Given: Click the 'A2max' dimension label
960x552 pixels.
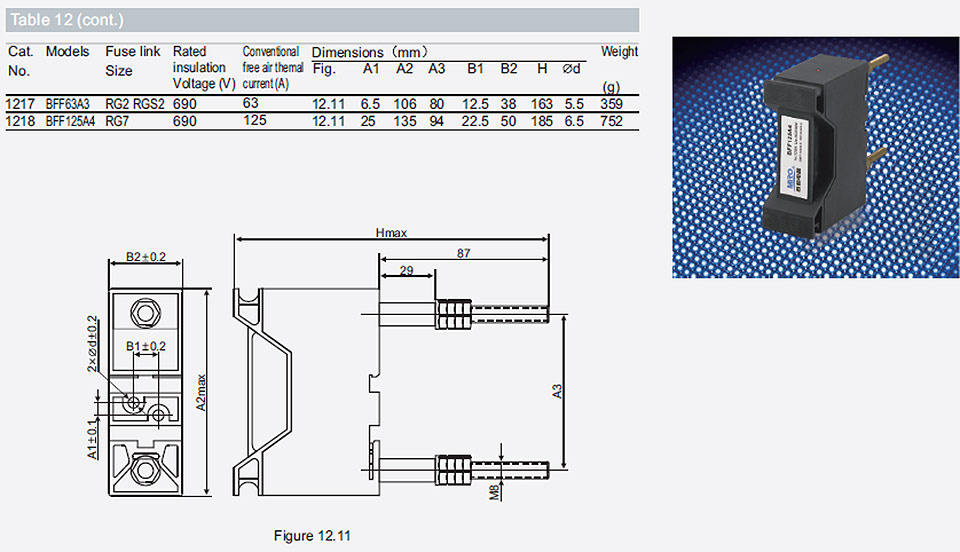Looking at the screenshot, I should [x=201, y=392].
